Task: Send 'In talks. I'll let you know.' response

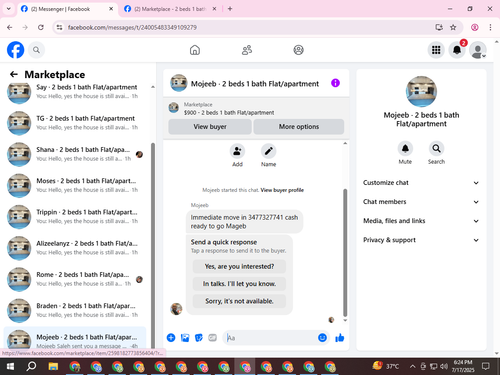Action: 239,284
